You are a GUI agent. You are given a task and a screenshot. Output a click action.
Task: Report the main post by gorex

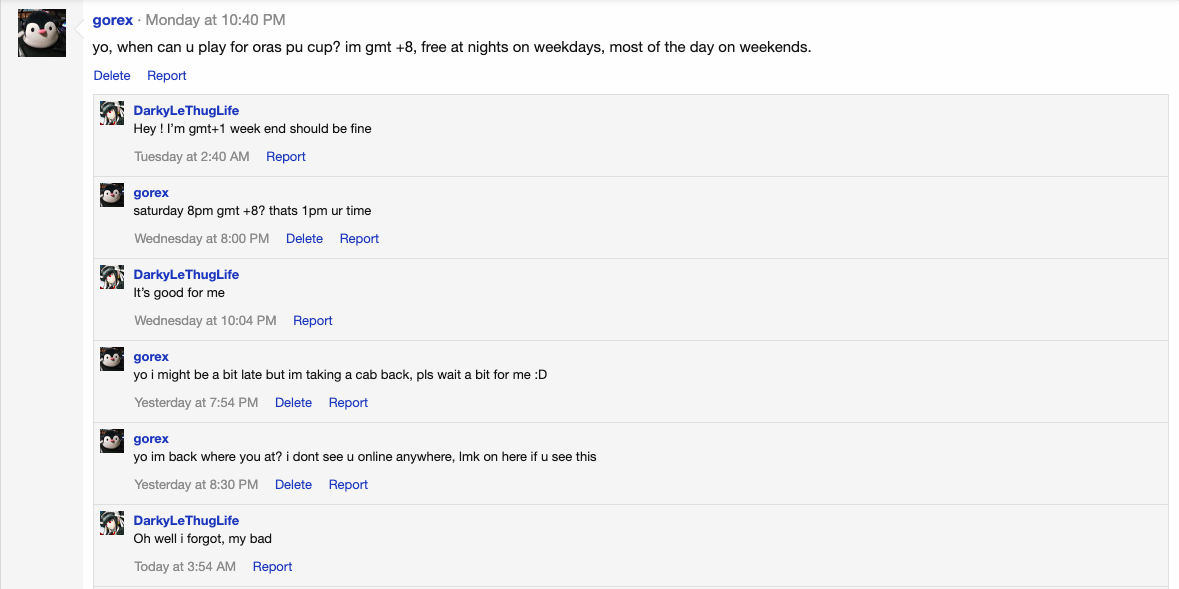point(167,76)
